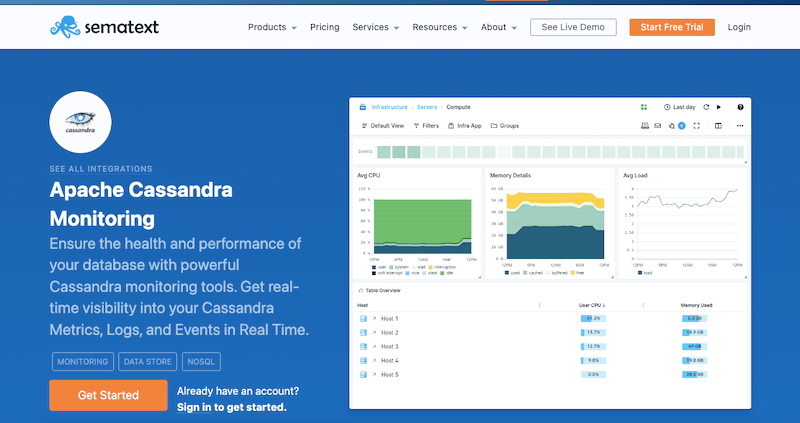This screenshot has height=423, width=800.
Task: Click the Default View list icon
Action: coord(364,126)
